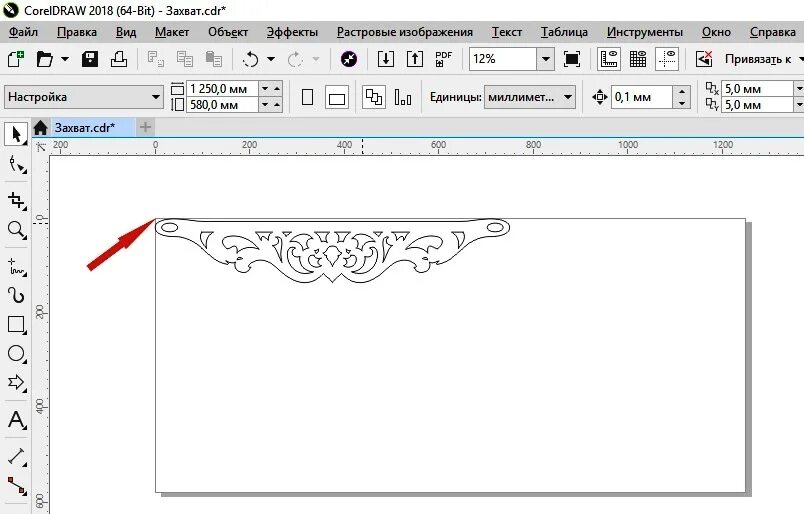Screen dimensions: 804x514
Task: Open the Текст menu
Action: point(507,32)
